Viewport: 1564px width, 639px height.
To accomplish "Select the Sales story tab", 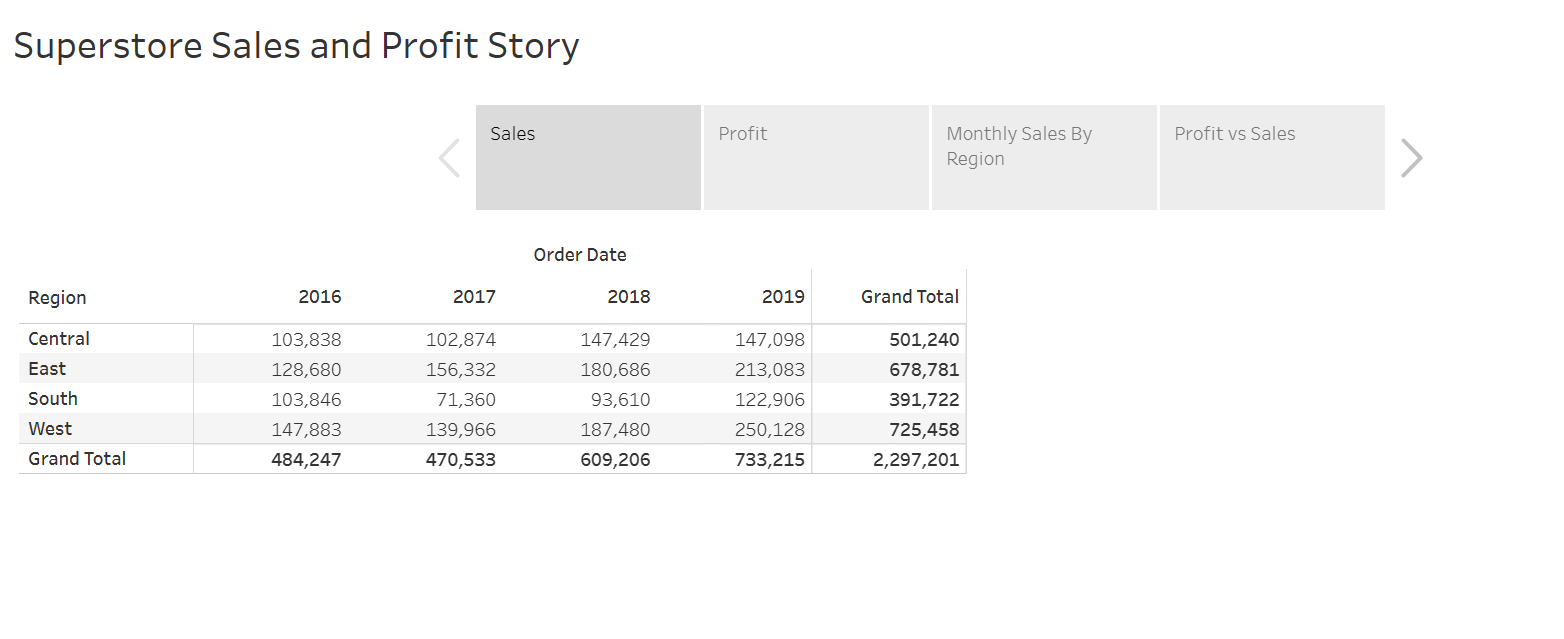I will [588, 157].
